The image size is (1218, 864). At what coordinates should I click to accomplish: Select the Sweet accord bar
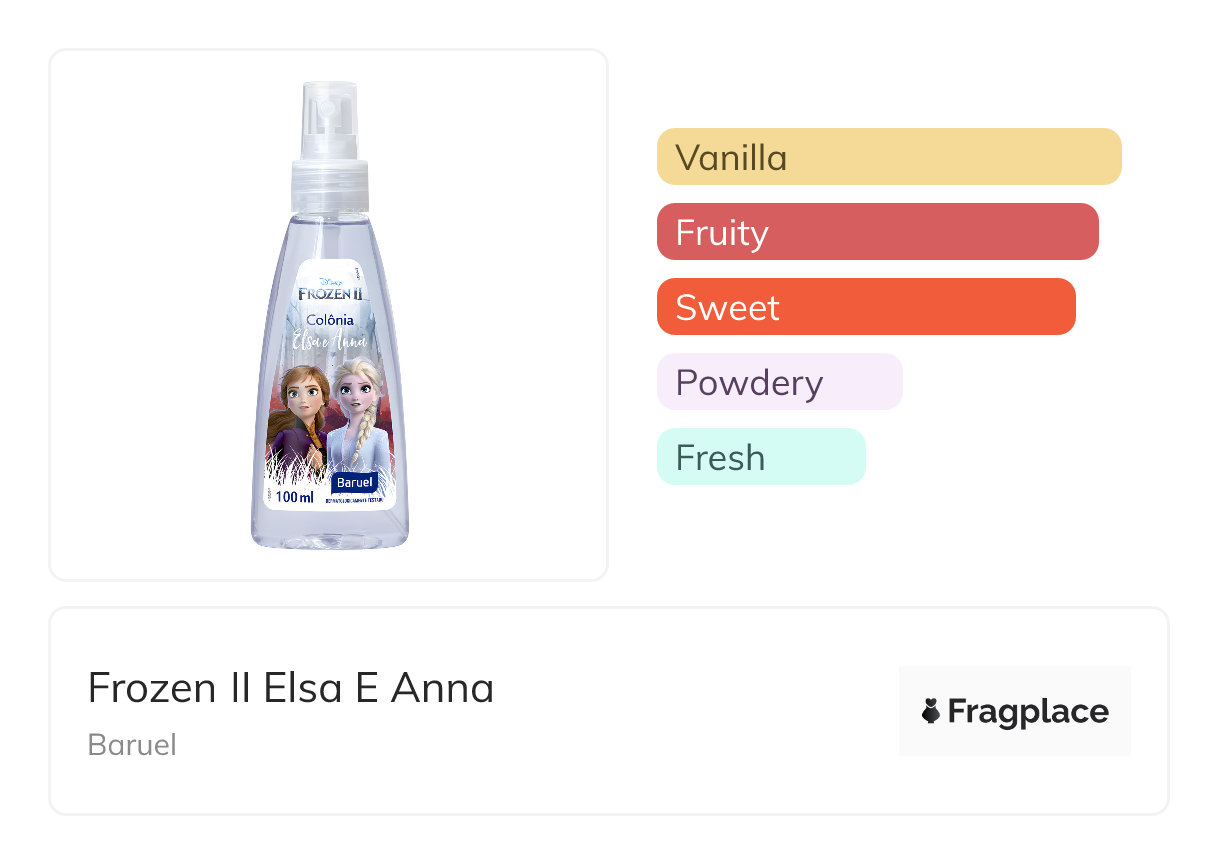(865, 307)
